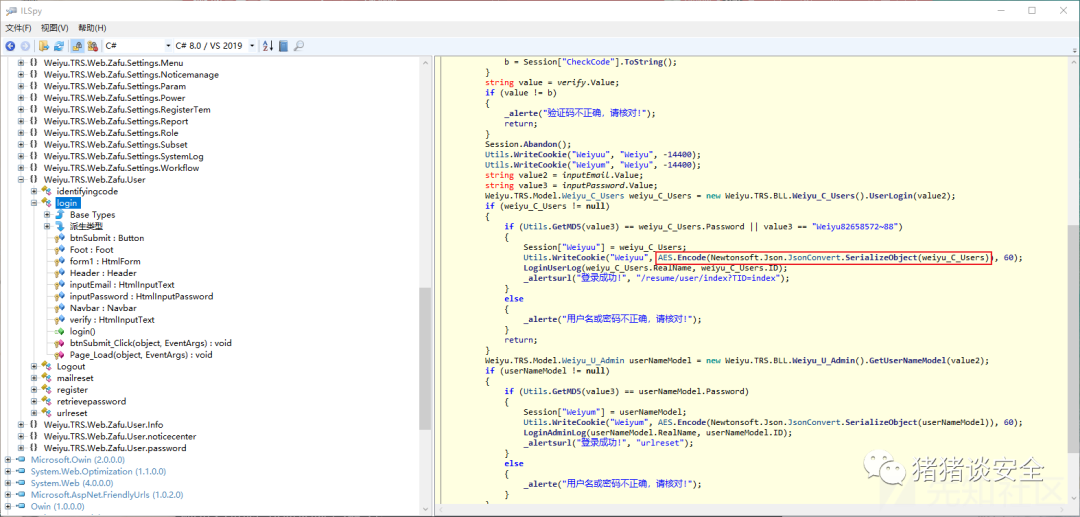The width and height of the screenshot is (1080, 517).
Task: Select the urlreset class
Action: [70, 413]
